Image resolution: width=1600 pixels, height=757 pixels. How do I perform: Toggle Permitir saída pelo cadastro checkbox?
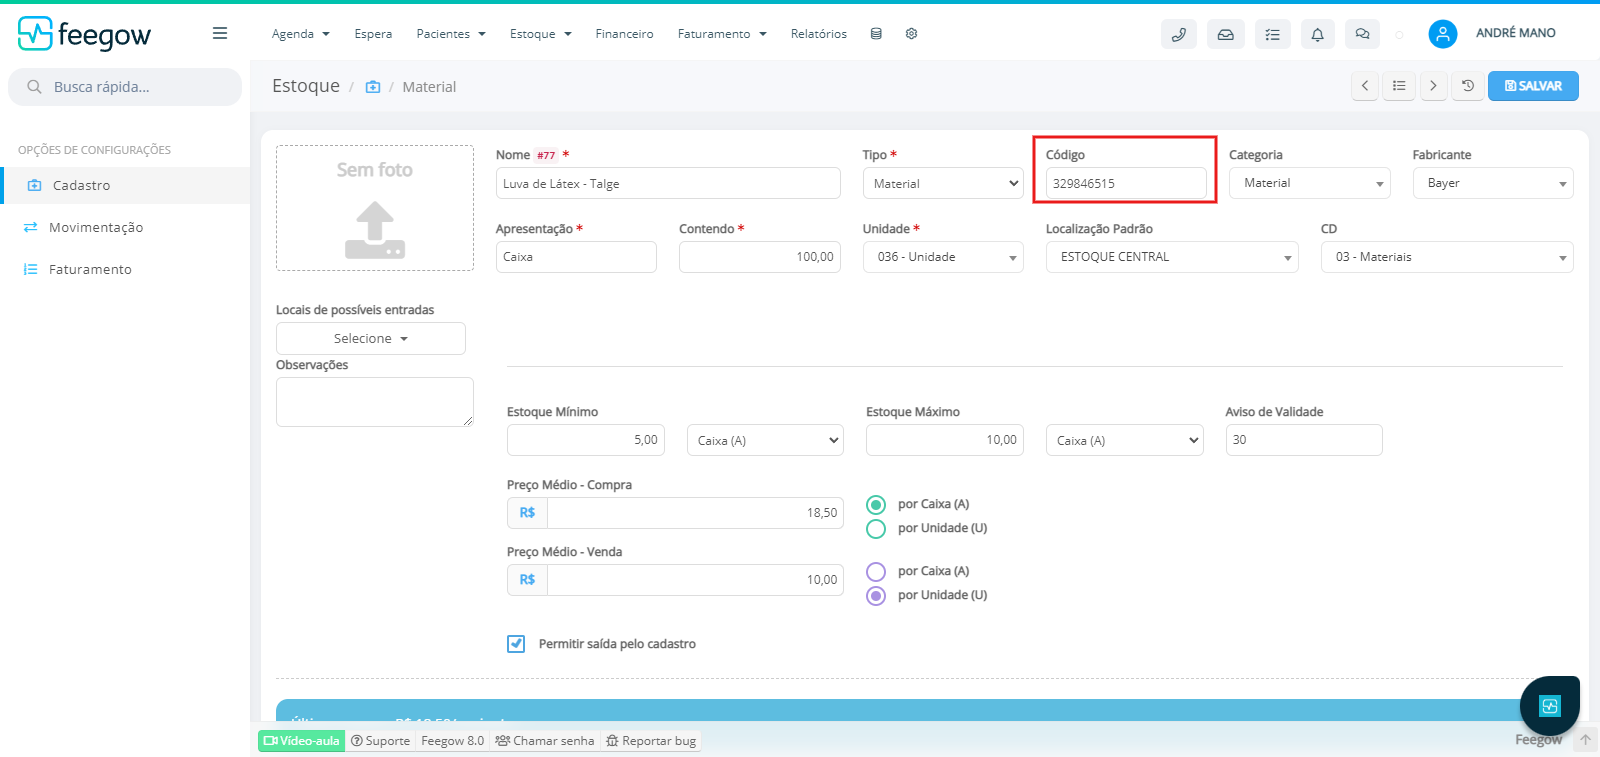pos(516,644)
